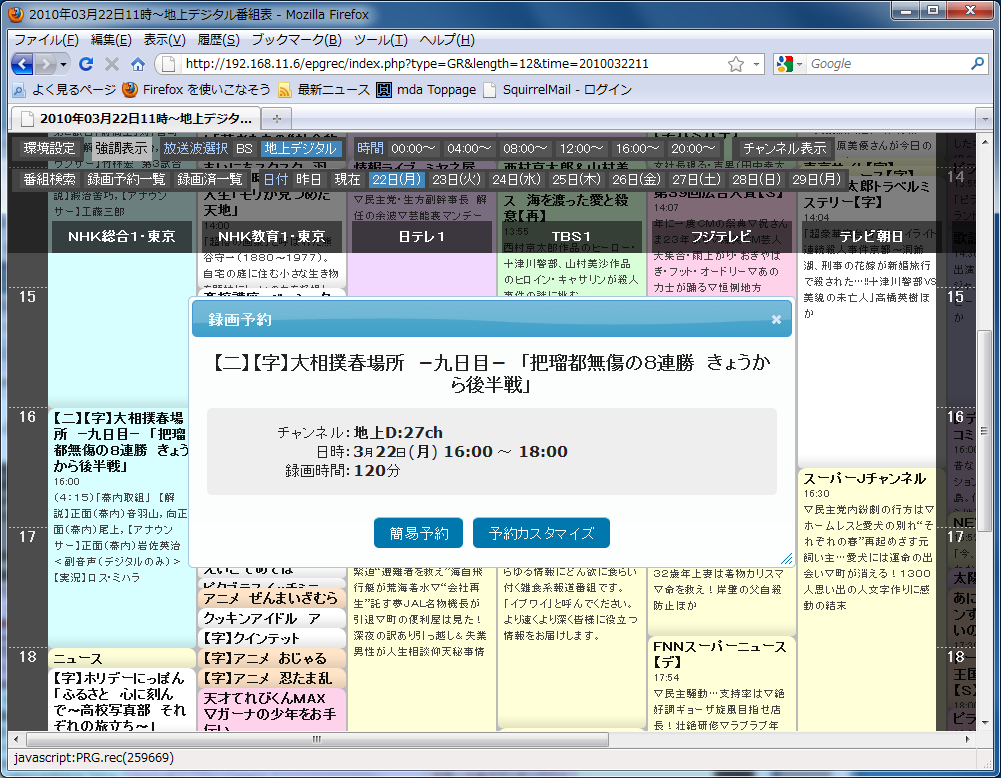
Task: Jump to the 08:00~ time slot
Action: (x=525, y=149)
